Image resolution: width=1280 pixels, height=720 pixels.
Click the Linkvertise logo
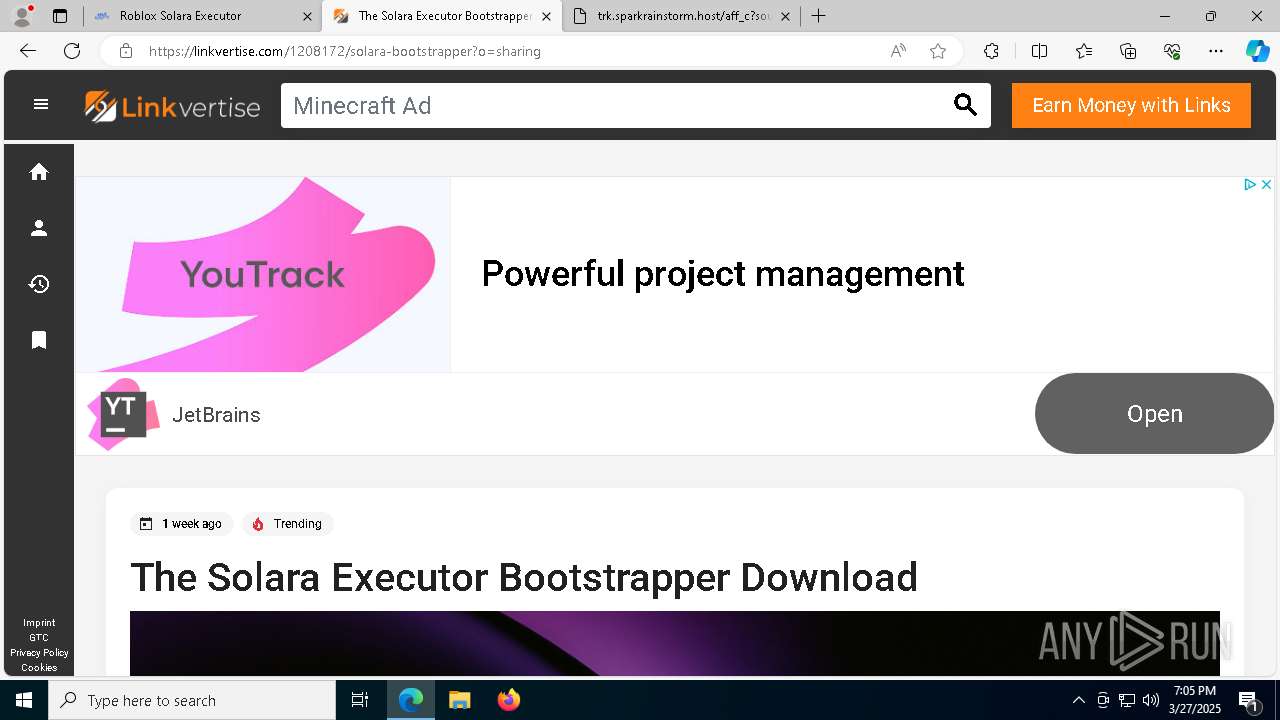click(172, 106)
